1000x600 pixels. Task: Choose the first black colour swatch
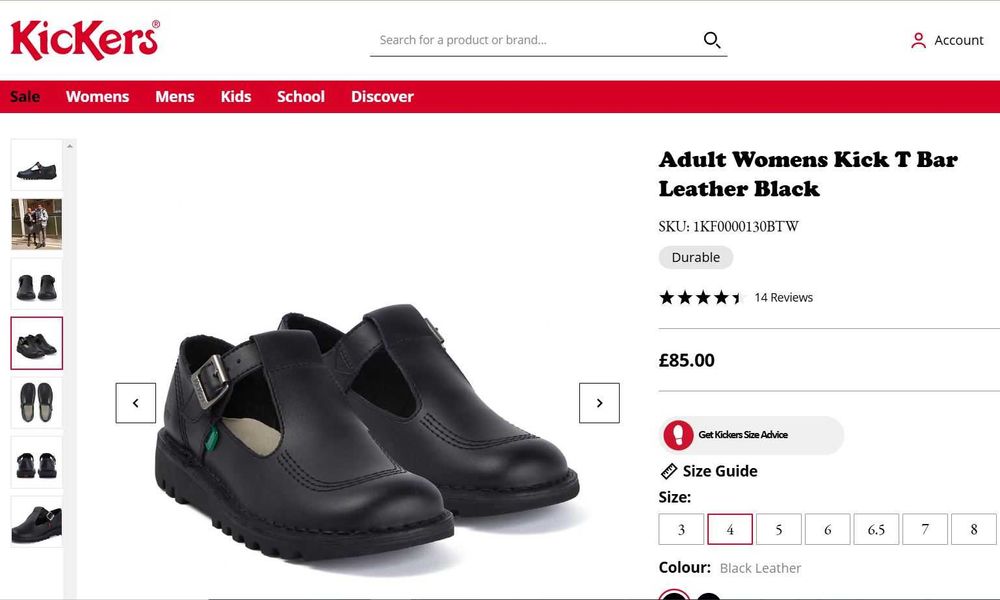pos(674,597)
